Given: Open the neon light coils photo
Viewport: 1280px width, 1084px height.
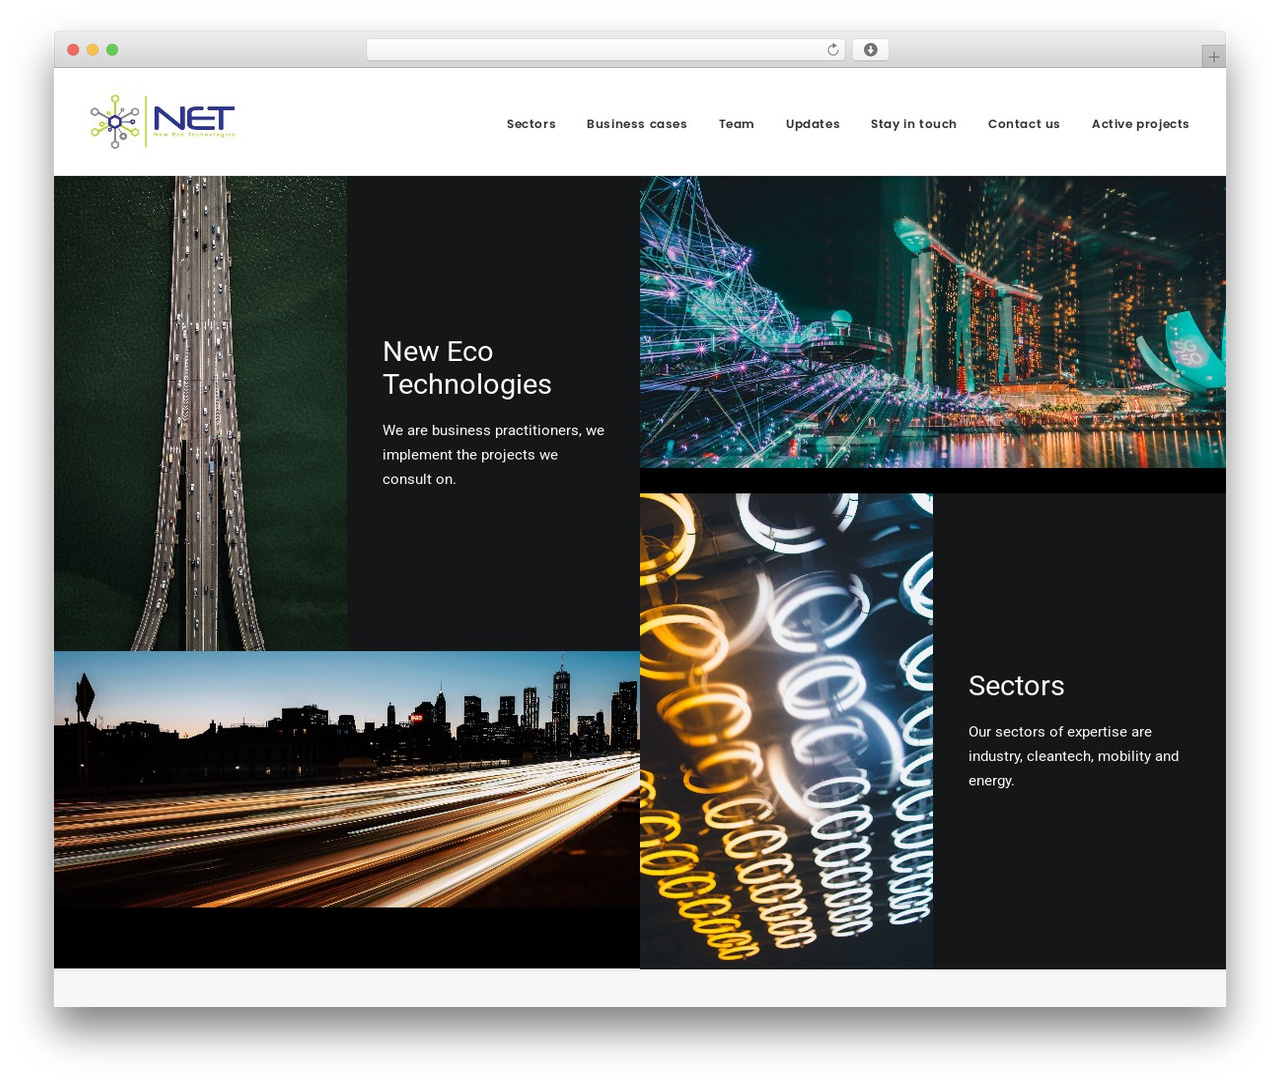Looking at the screenshot, I should click(x=787, y=731).
